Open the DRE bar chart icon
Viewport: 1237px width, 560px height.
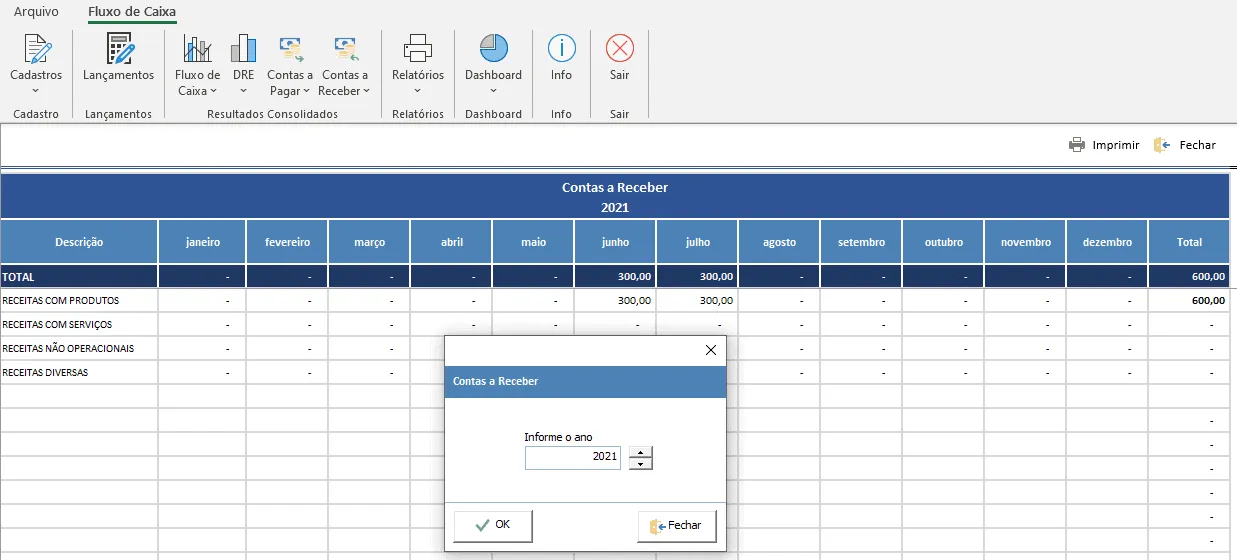pos(243,48)
